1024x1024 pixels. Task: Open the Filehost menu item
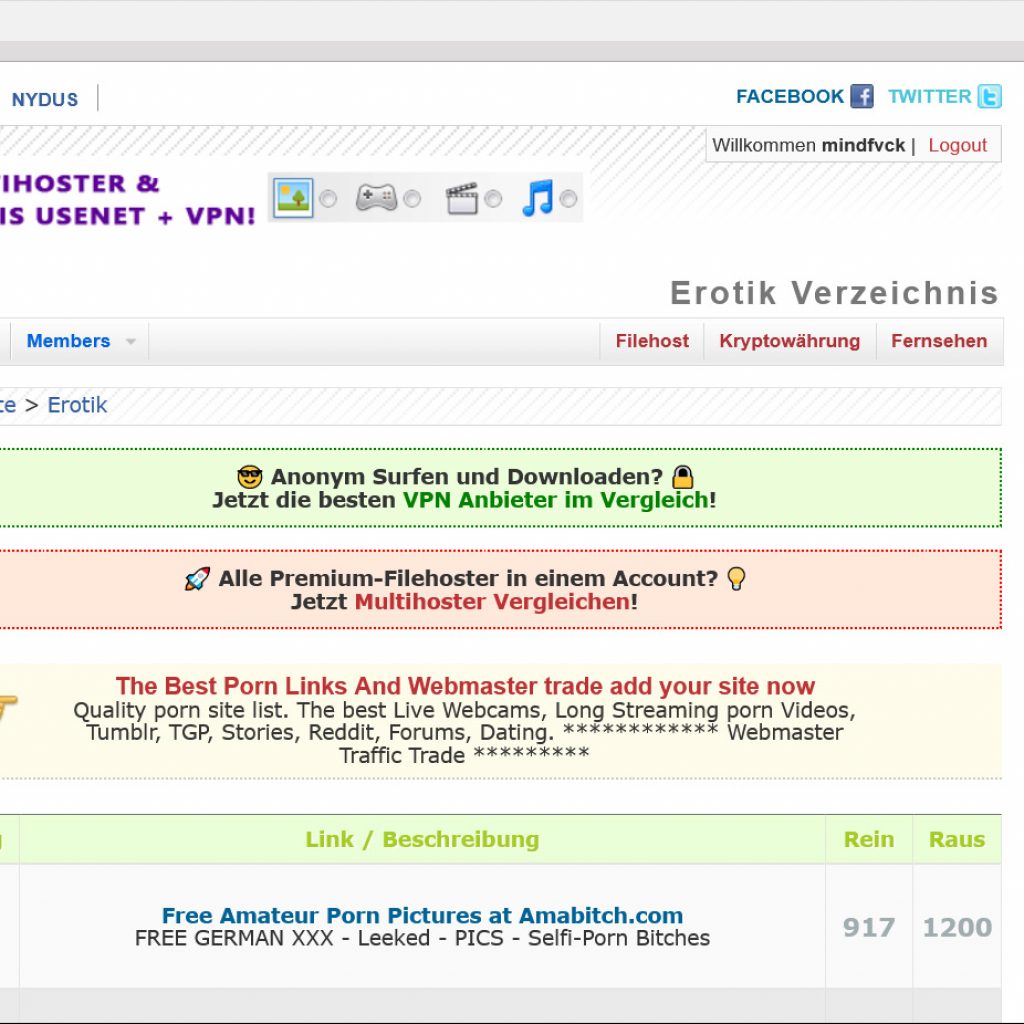click(x=652, y=341)
